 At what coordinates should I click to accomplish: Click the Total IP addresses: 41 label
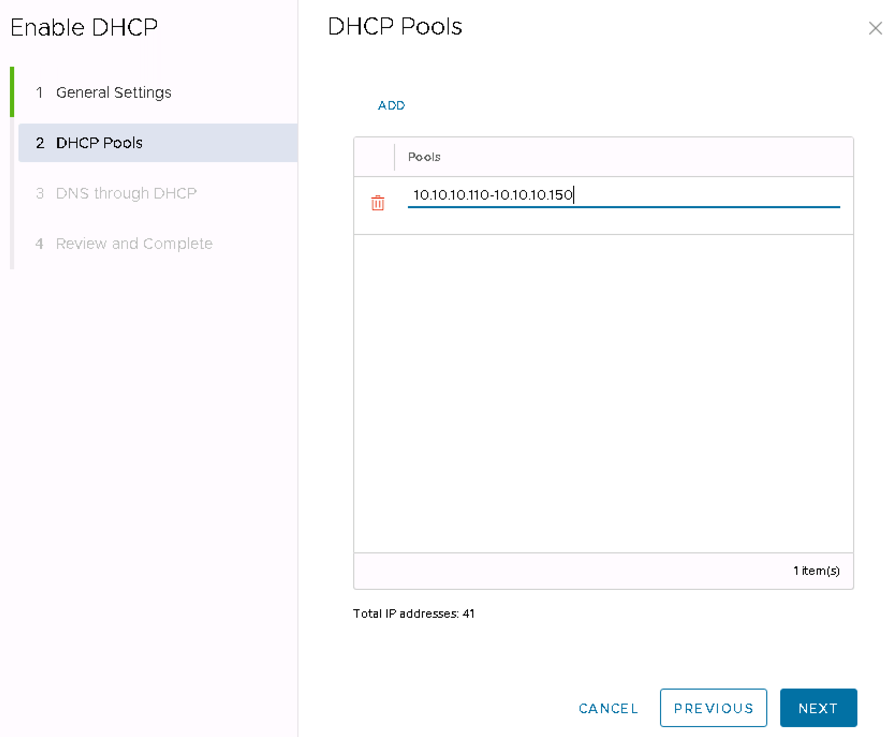click(414, 614)
